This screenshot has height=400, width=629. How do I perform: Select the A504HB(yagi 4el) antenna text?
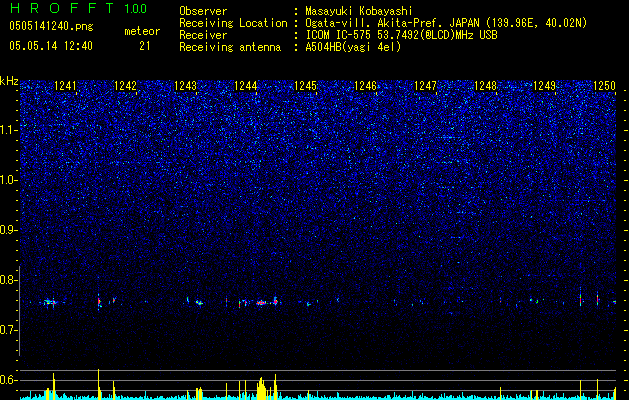353,47
